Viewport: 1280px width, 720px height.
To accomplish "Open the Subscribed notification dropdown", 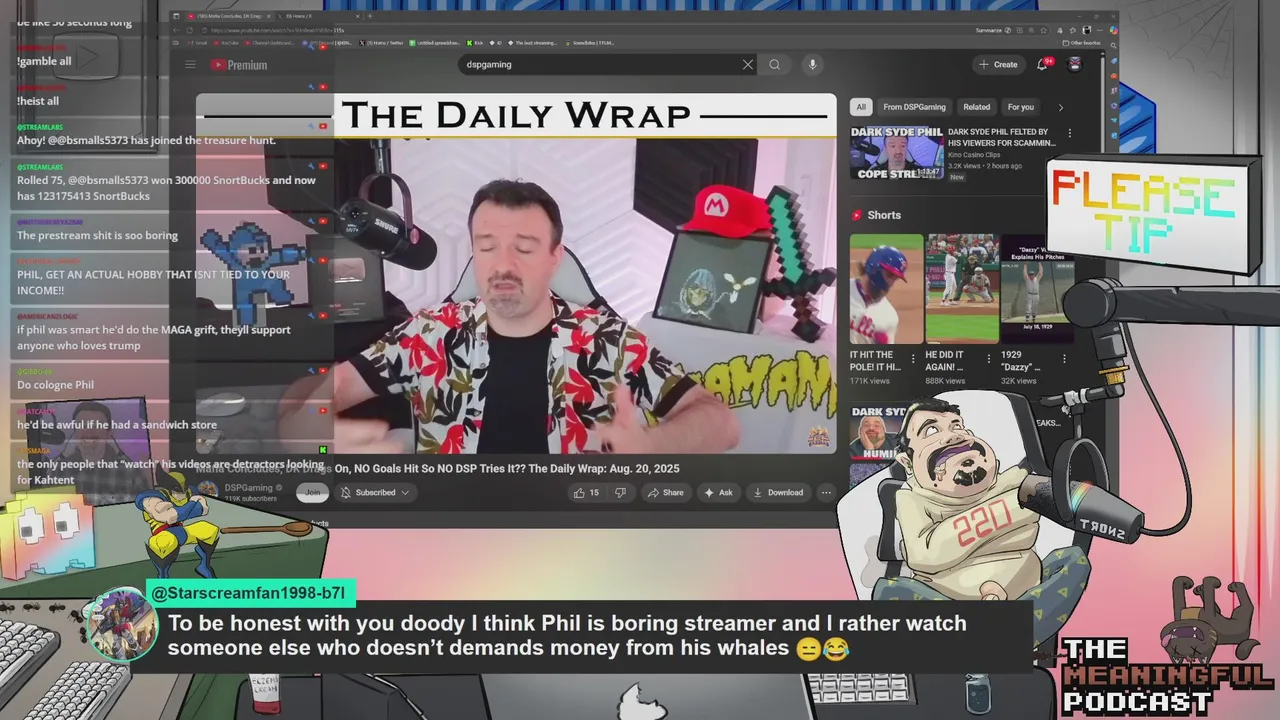I will tap(375, 492).
